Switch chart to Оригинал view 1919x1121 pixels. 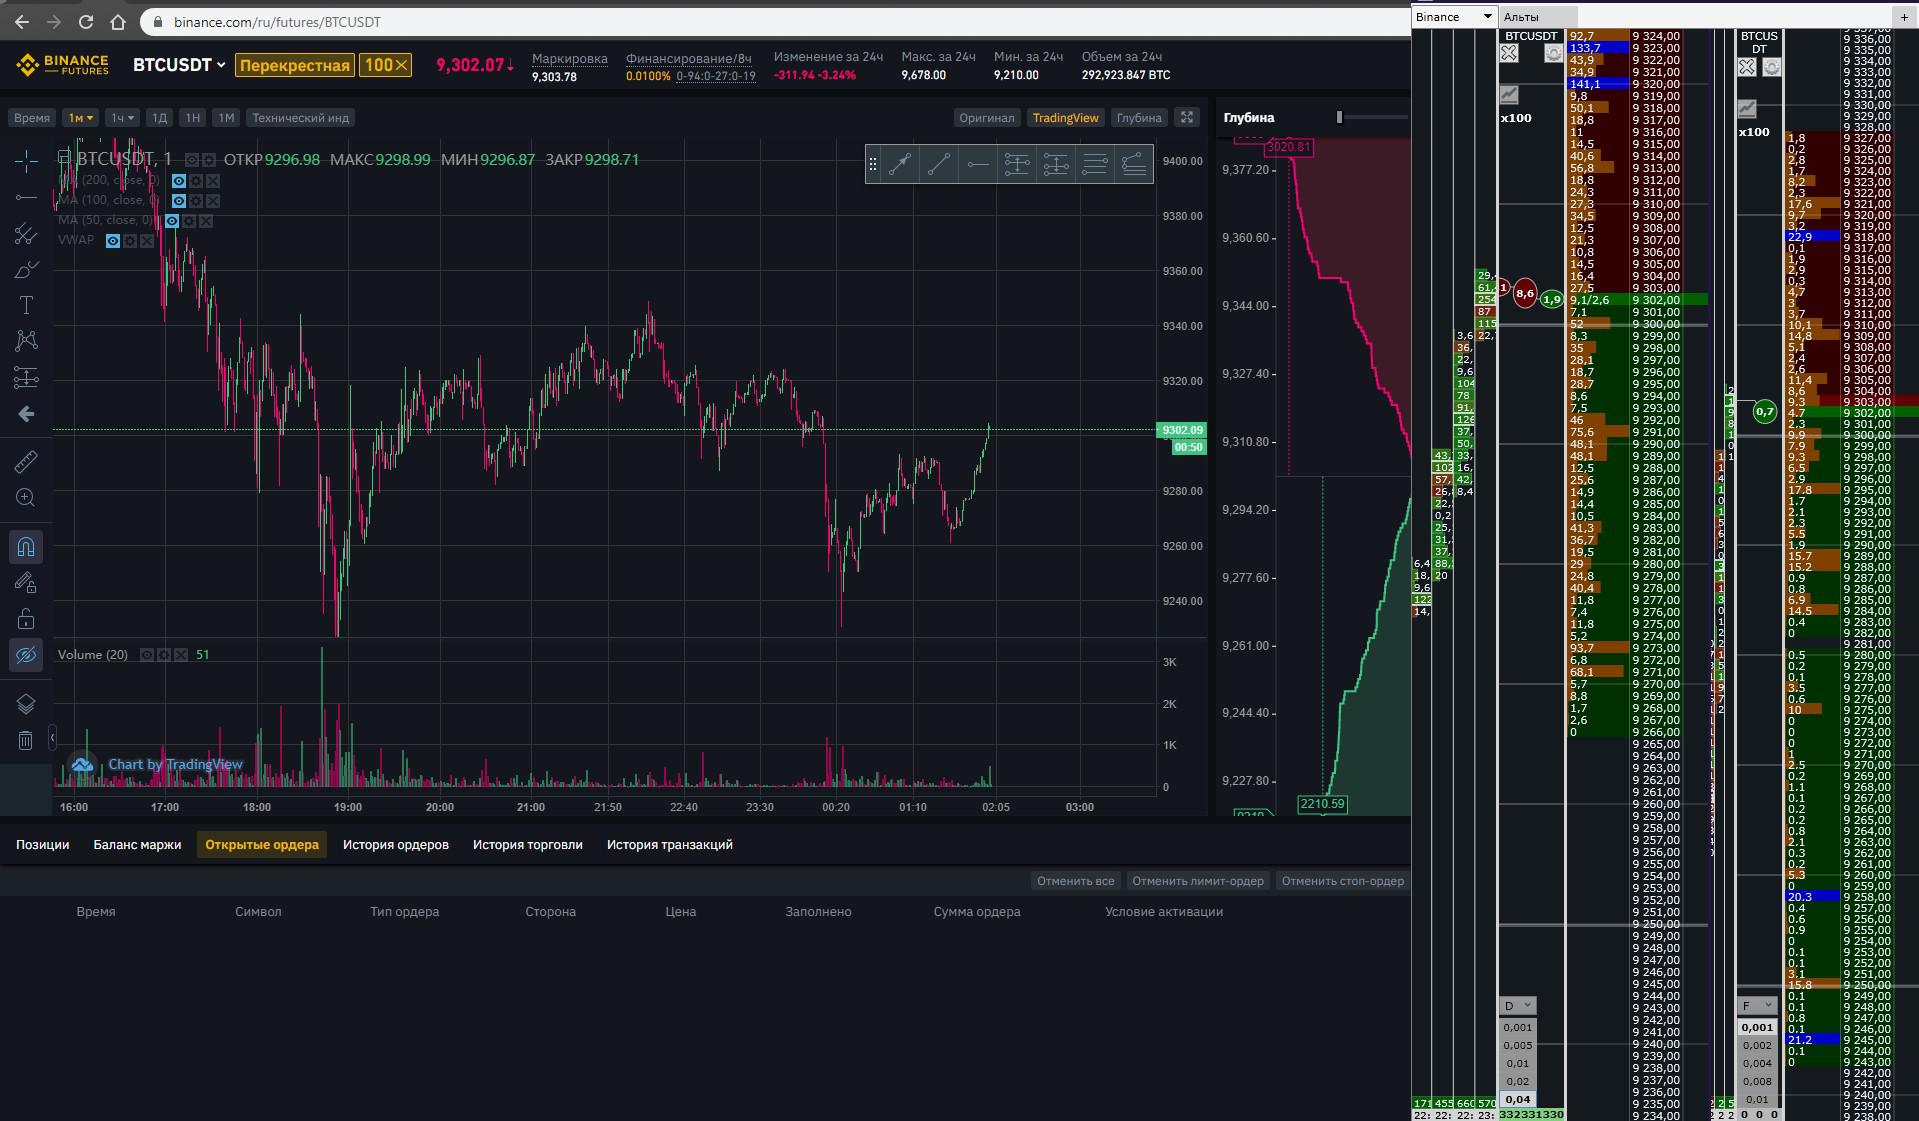(x=987, y=118)
